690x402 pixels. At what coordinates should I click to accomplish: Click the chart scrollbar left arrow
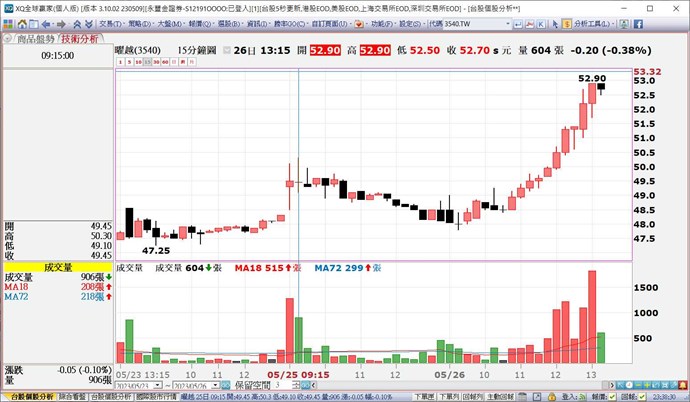[313, 385]
